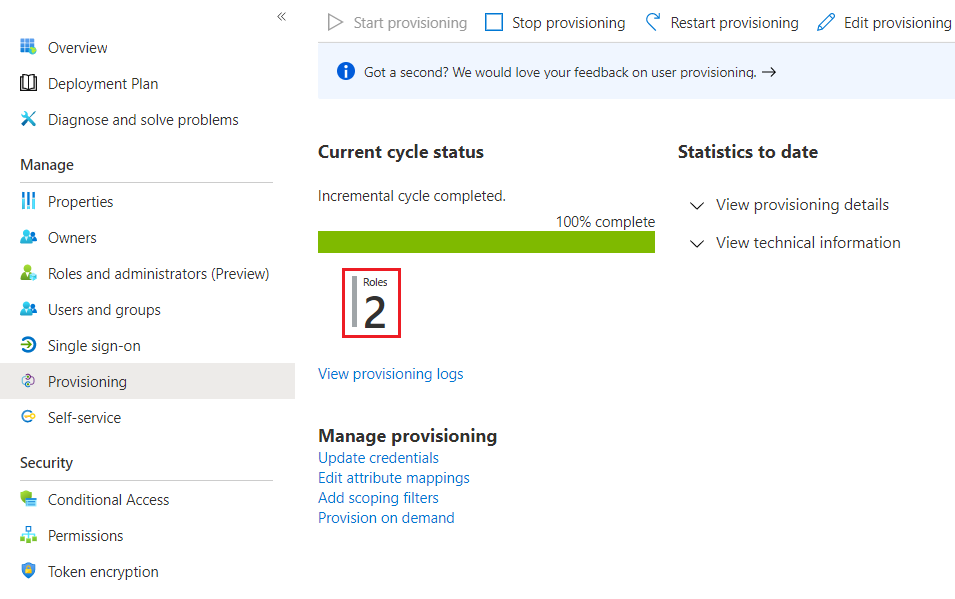Image resolution: width=955 pixels, height=599 pixels.
Task: Click the green 100% progress bar
Action: coord(486,241)
